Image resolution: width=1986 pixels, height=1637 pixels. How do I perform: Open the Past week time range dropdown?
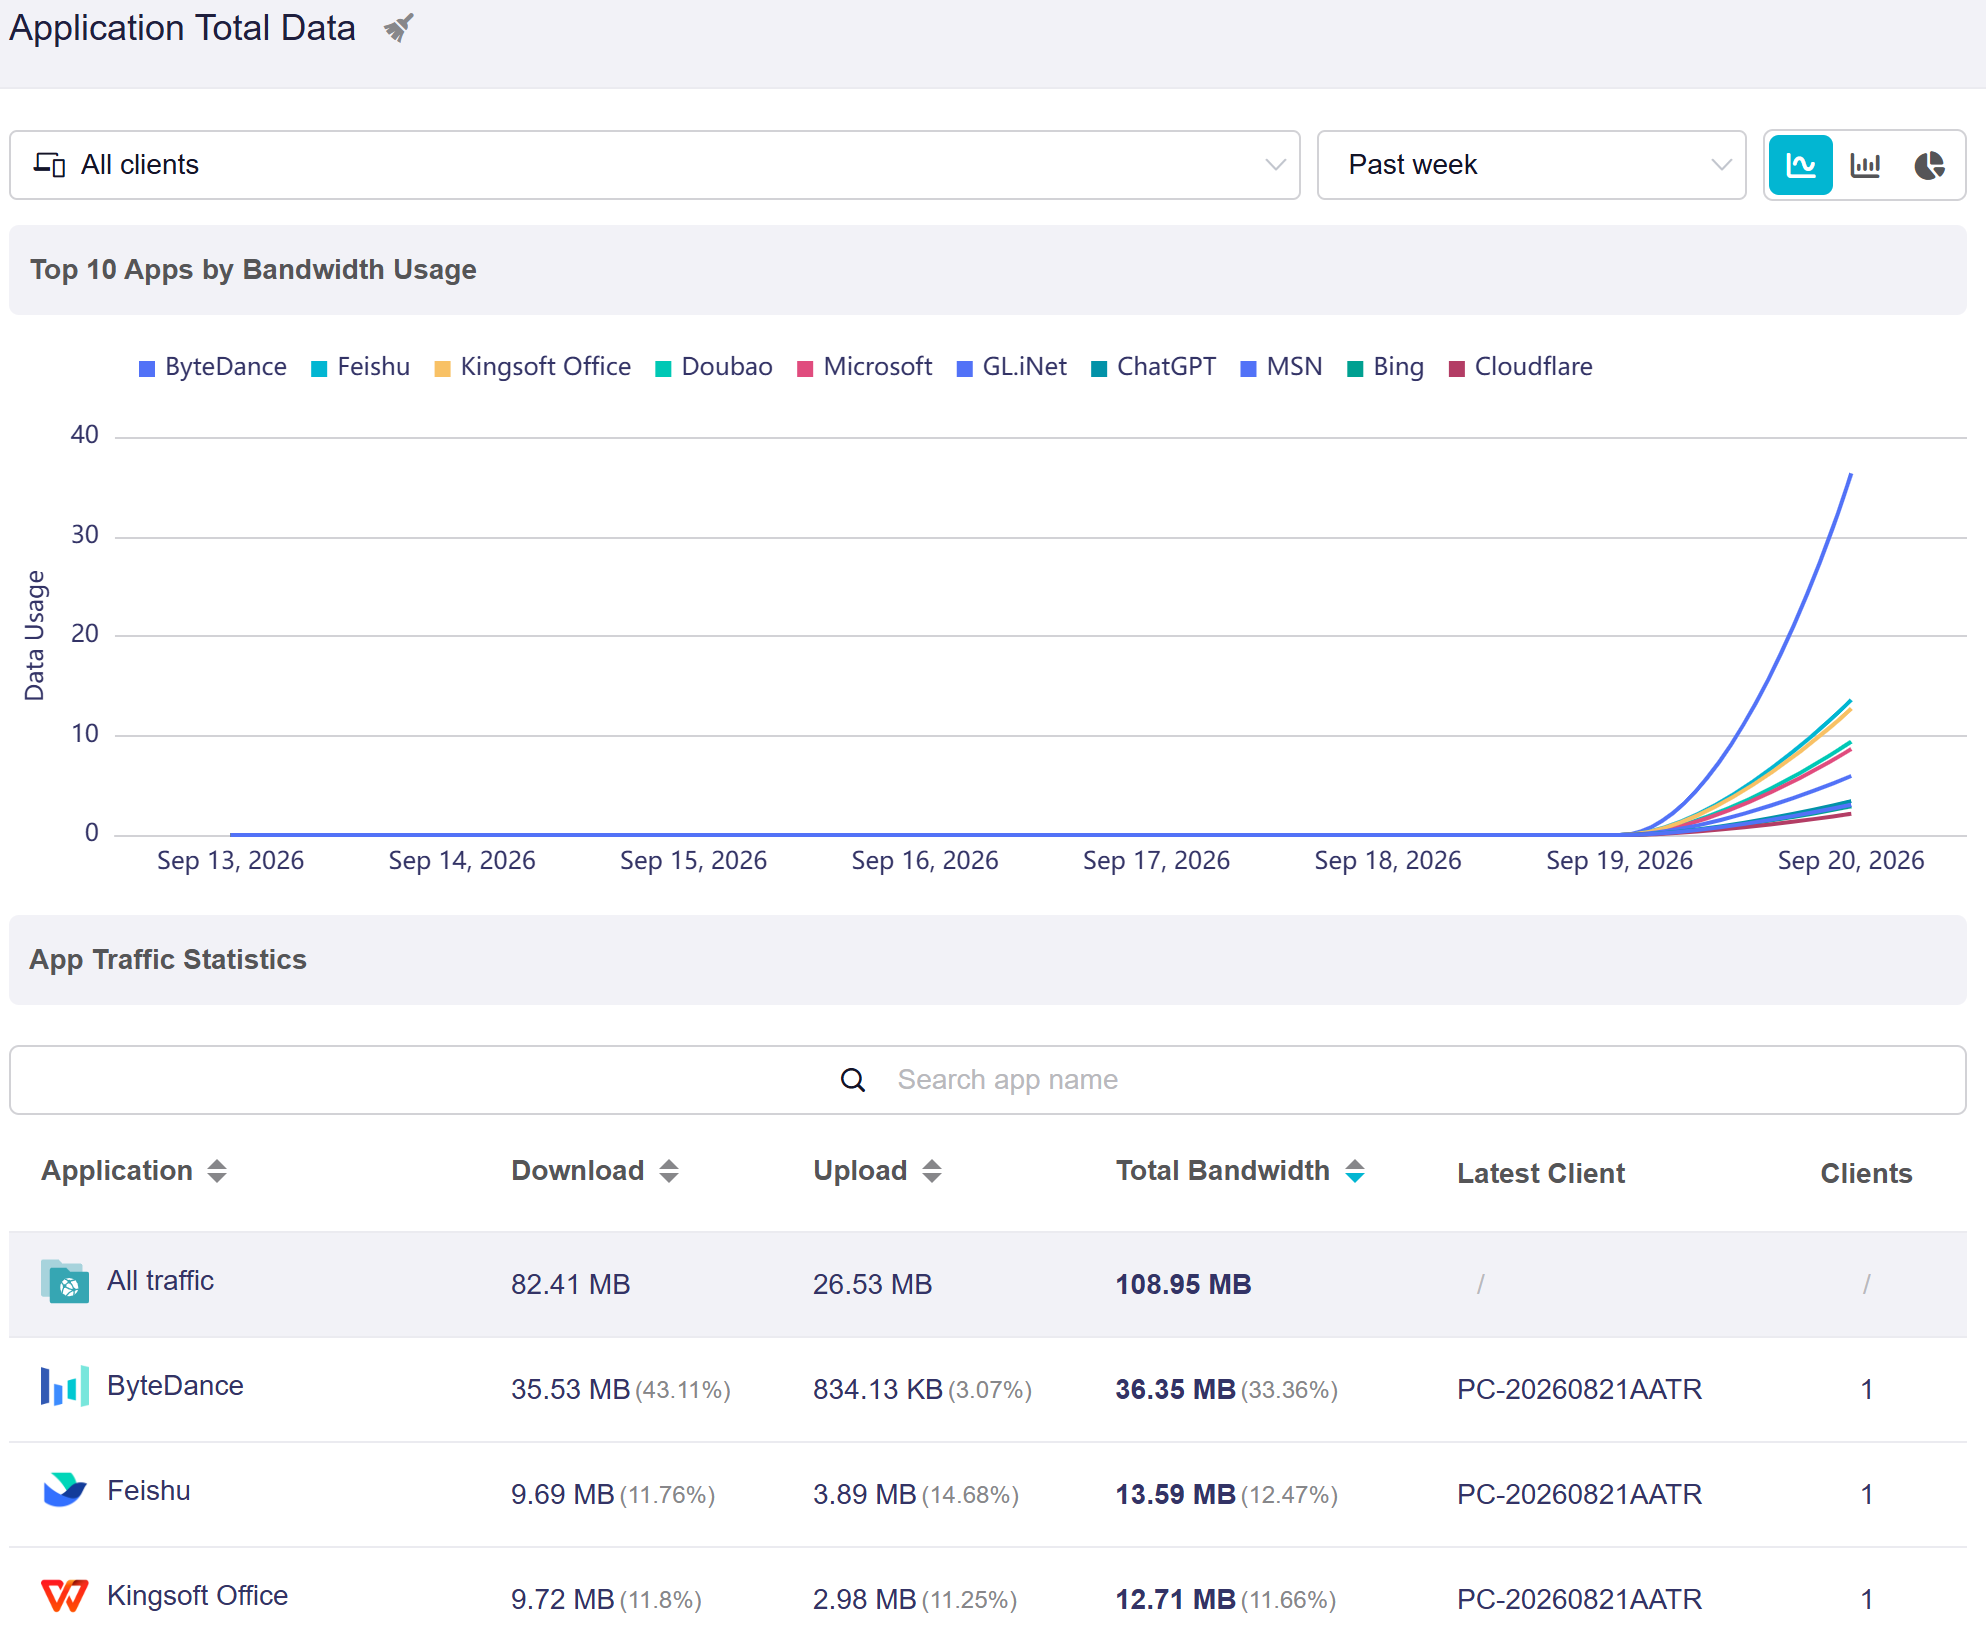[1532, 165]
